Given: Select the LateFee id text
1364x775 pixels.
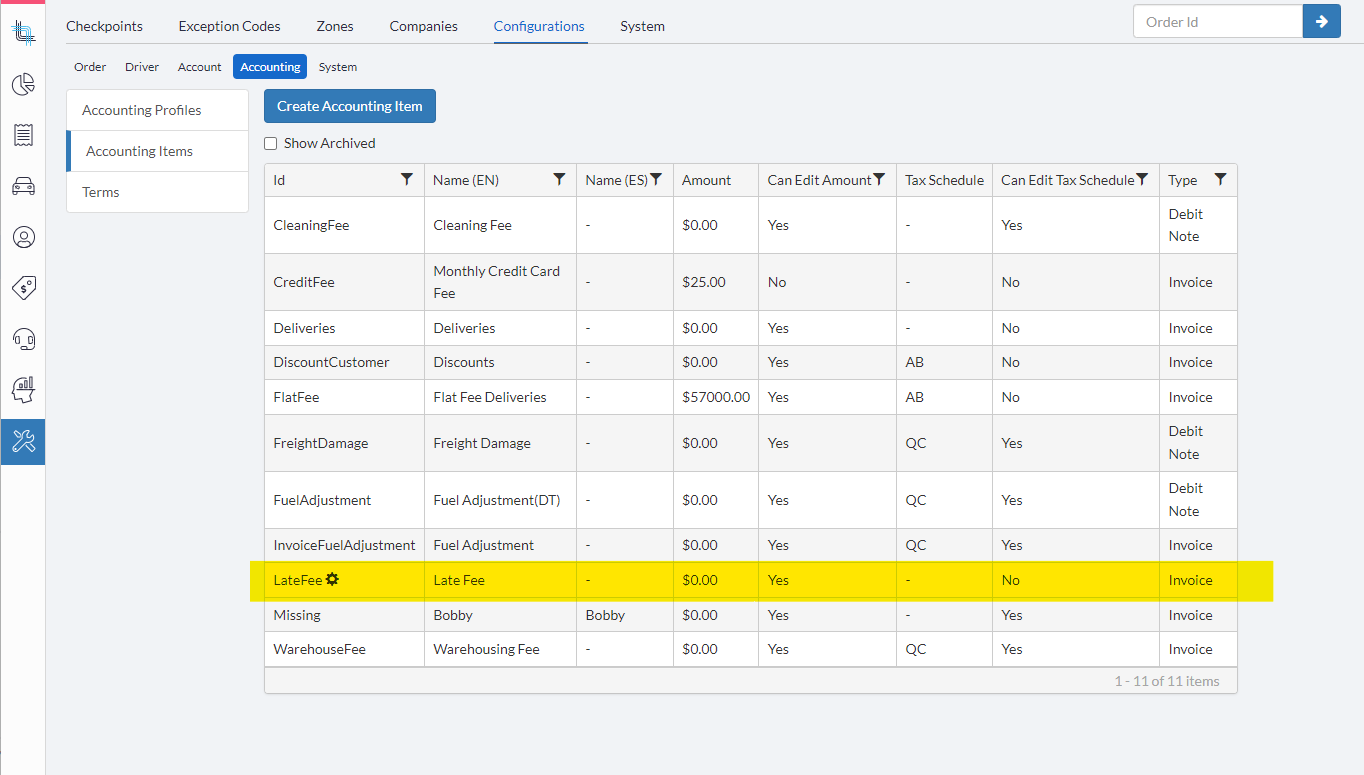Looking at the screenshot, I should coord(298,580).
